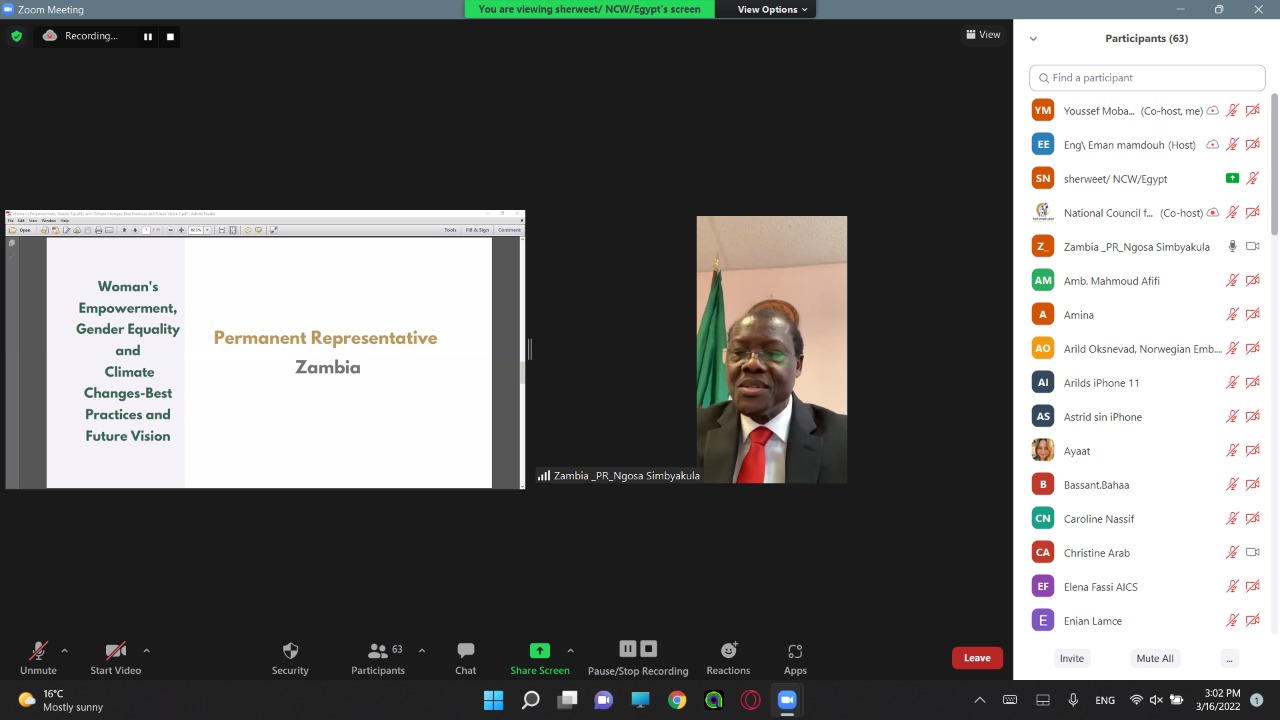This screenshot has height=720, width=1280.
Task: Open the Reactions menu
Action: click(x=728, y=657)
